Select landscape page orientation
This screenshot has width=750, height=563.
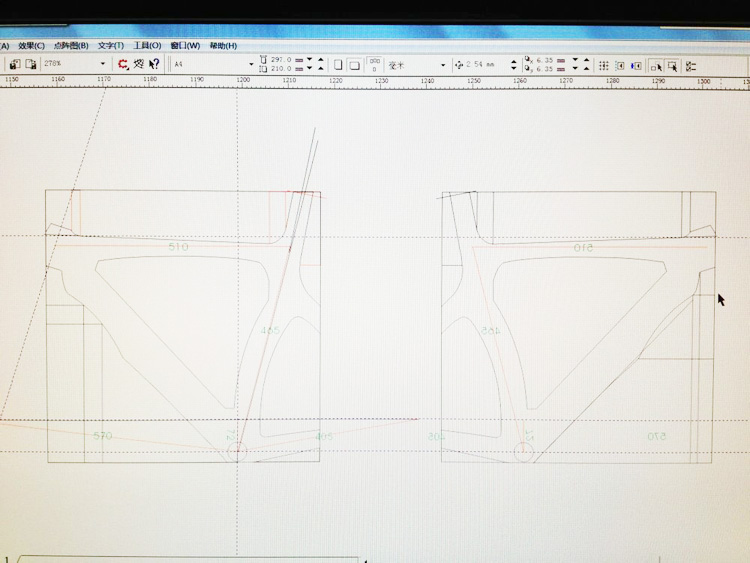354,64
